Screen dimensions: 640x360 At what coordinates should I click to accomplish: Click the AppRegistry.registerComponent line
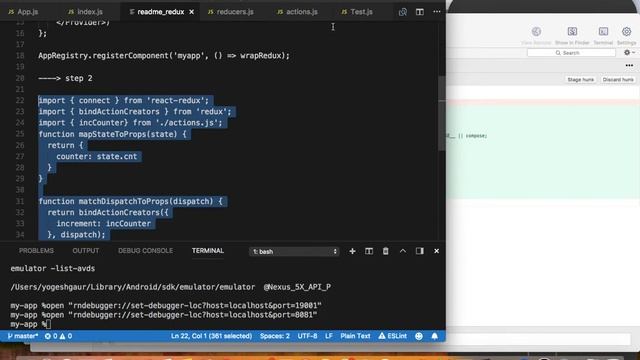[164, 56]
